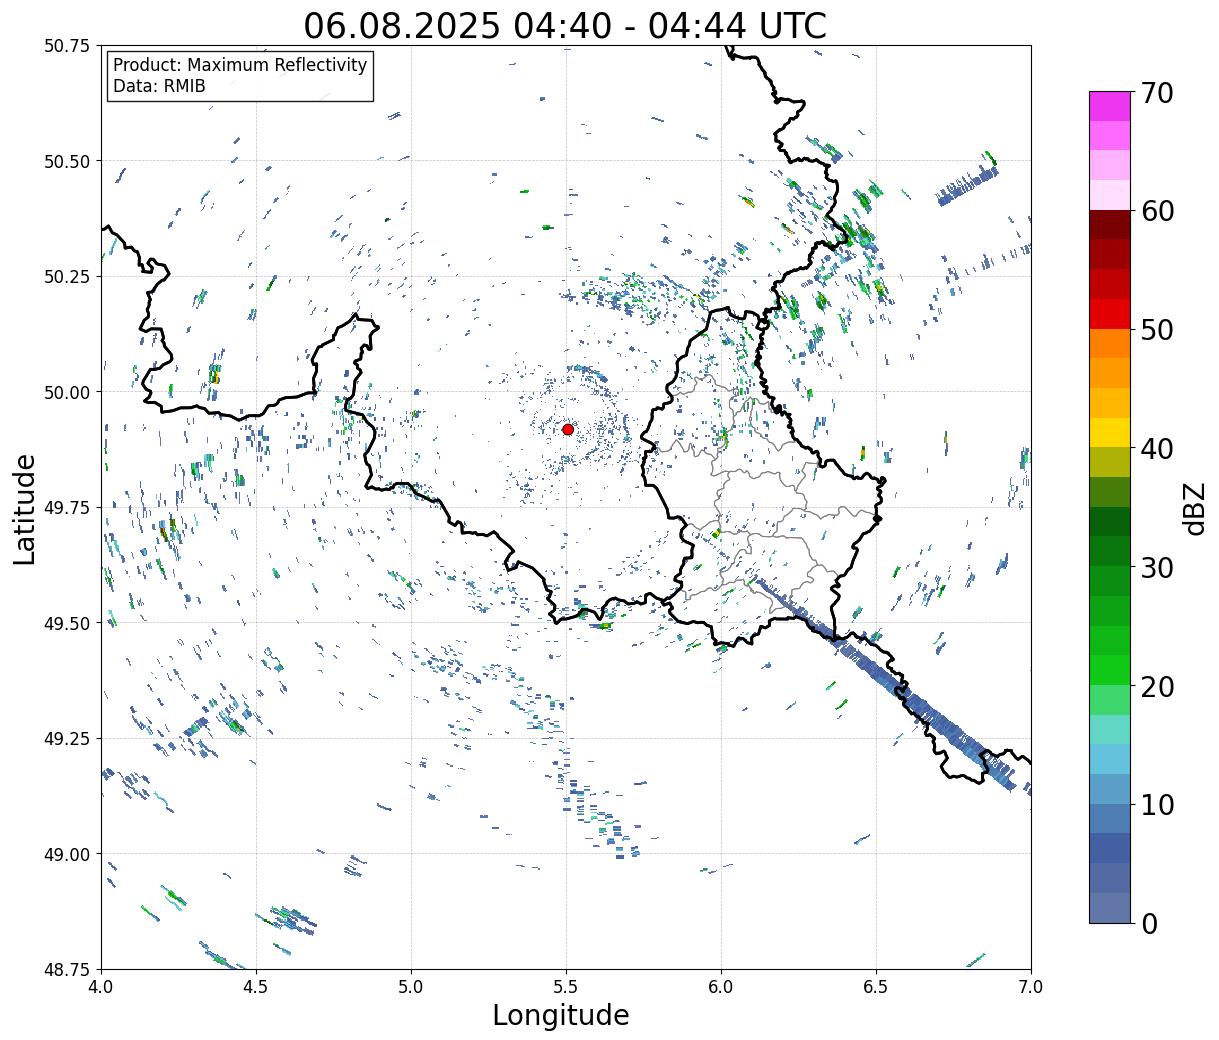
Task: Click the latitude tick label "49.50"
Action: [x=67, y=623]
